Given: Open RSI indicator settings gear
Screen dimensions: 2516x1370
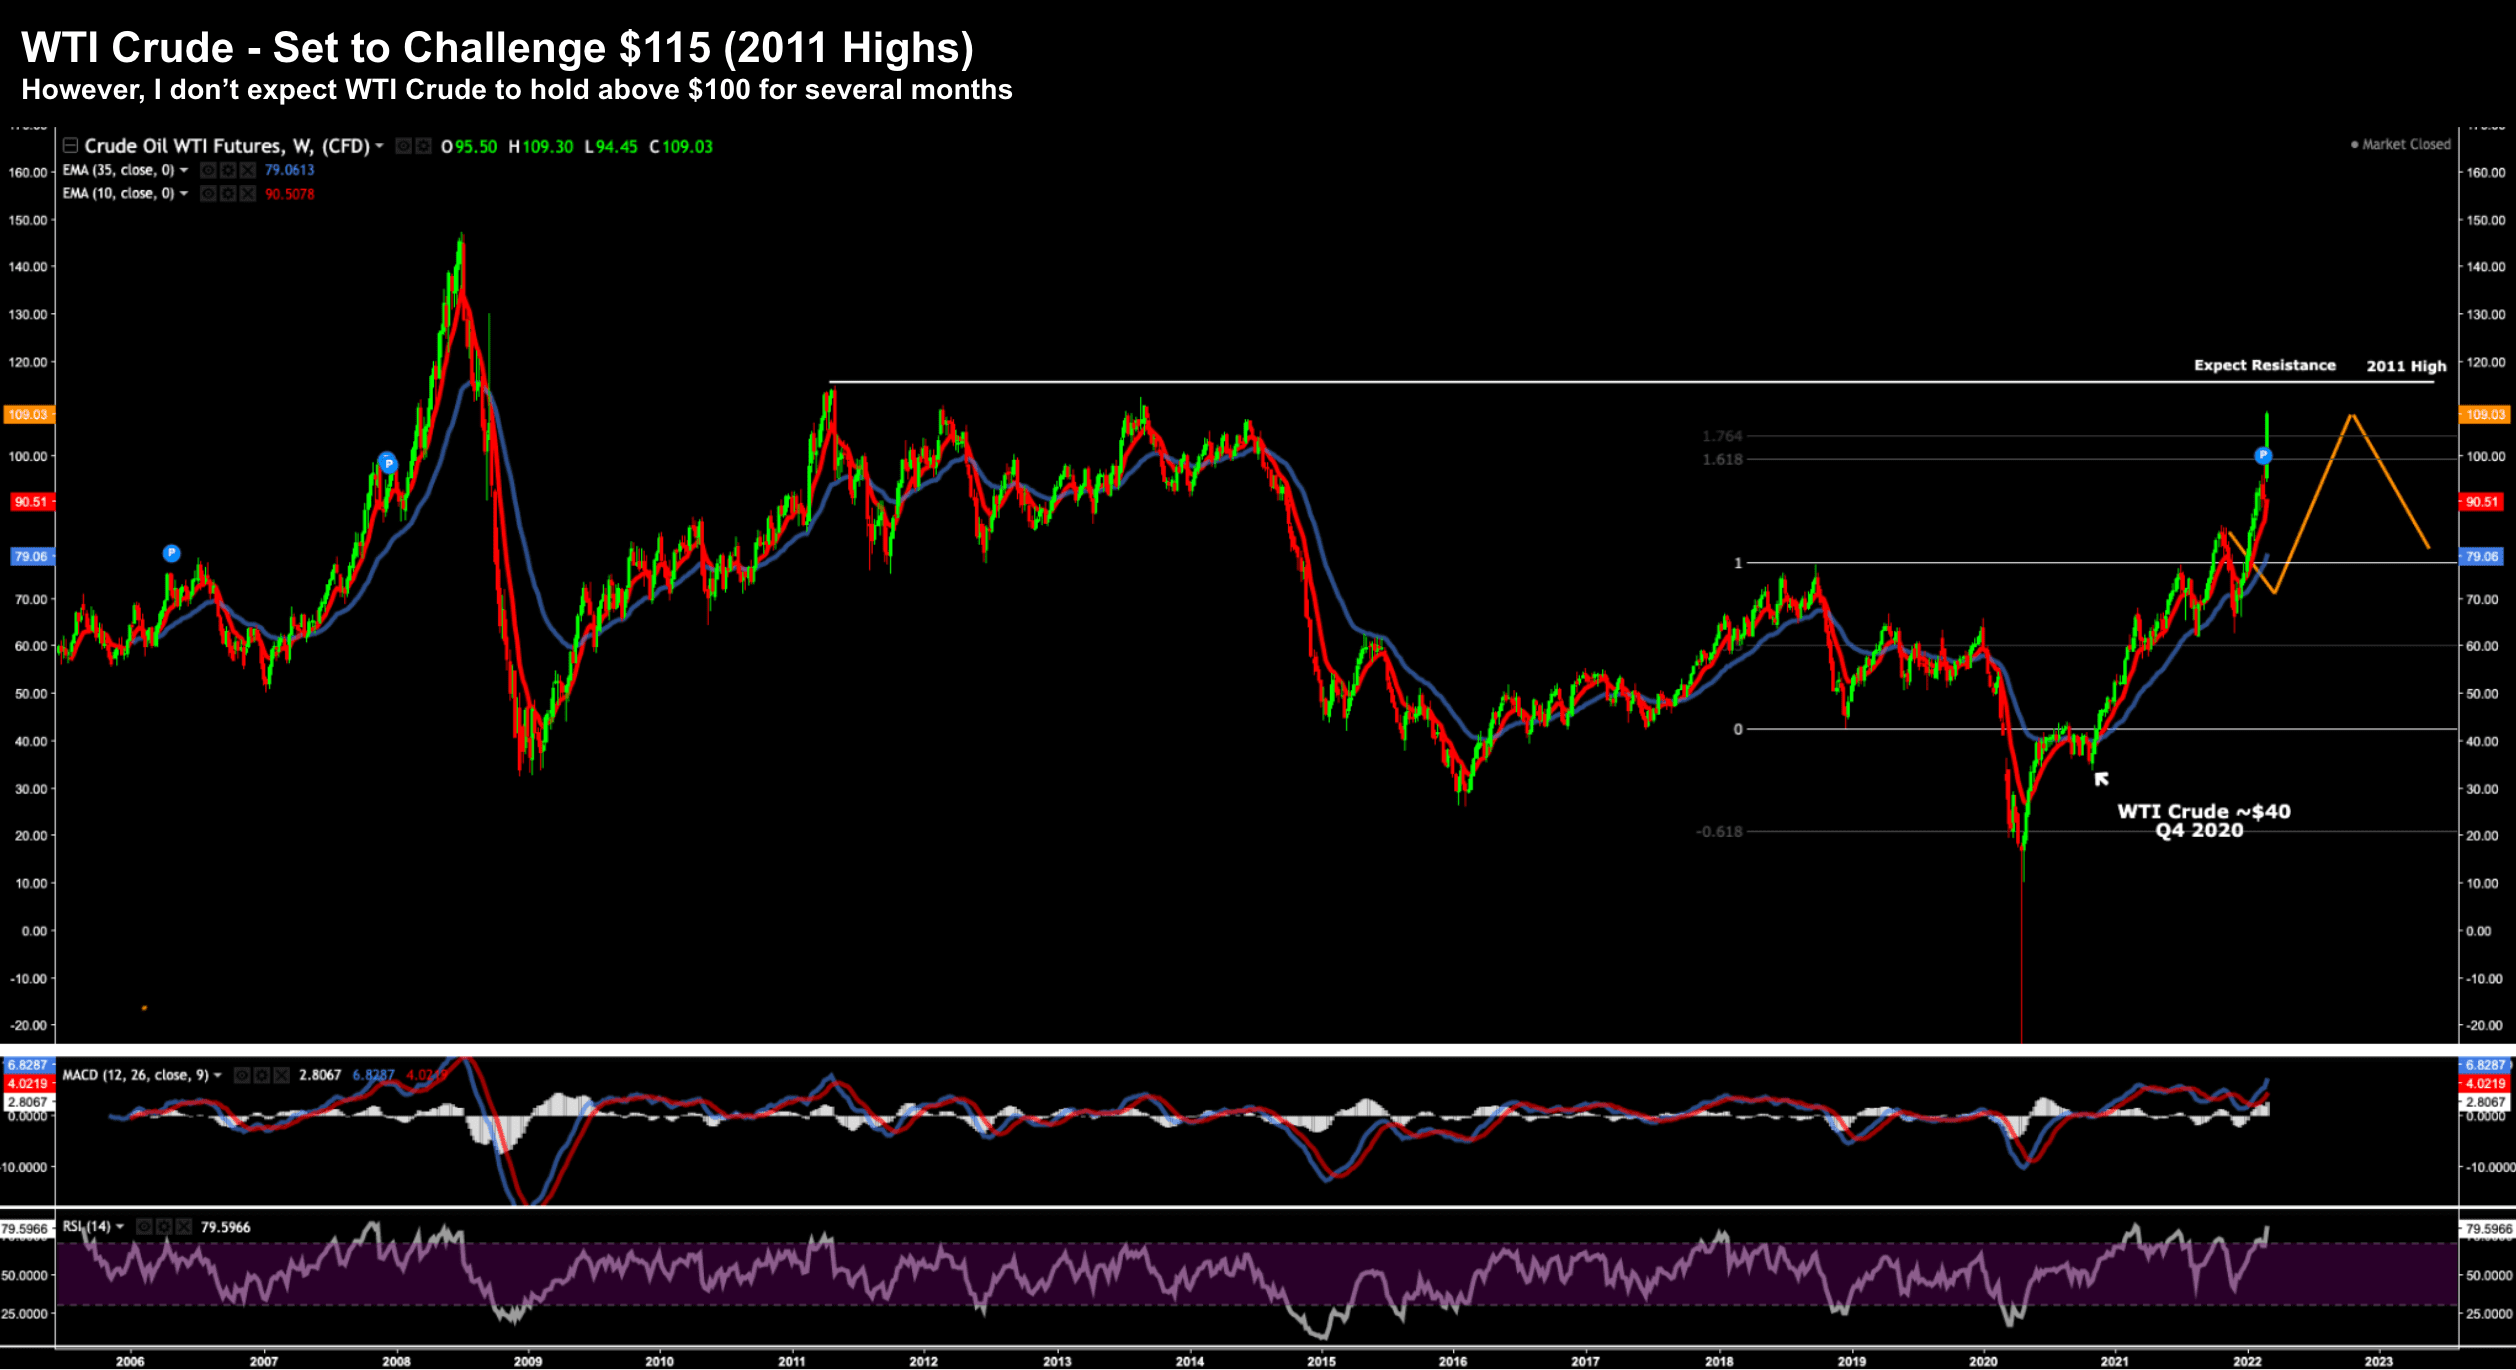Looking at the screenshot, I should [164, 1226].
